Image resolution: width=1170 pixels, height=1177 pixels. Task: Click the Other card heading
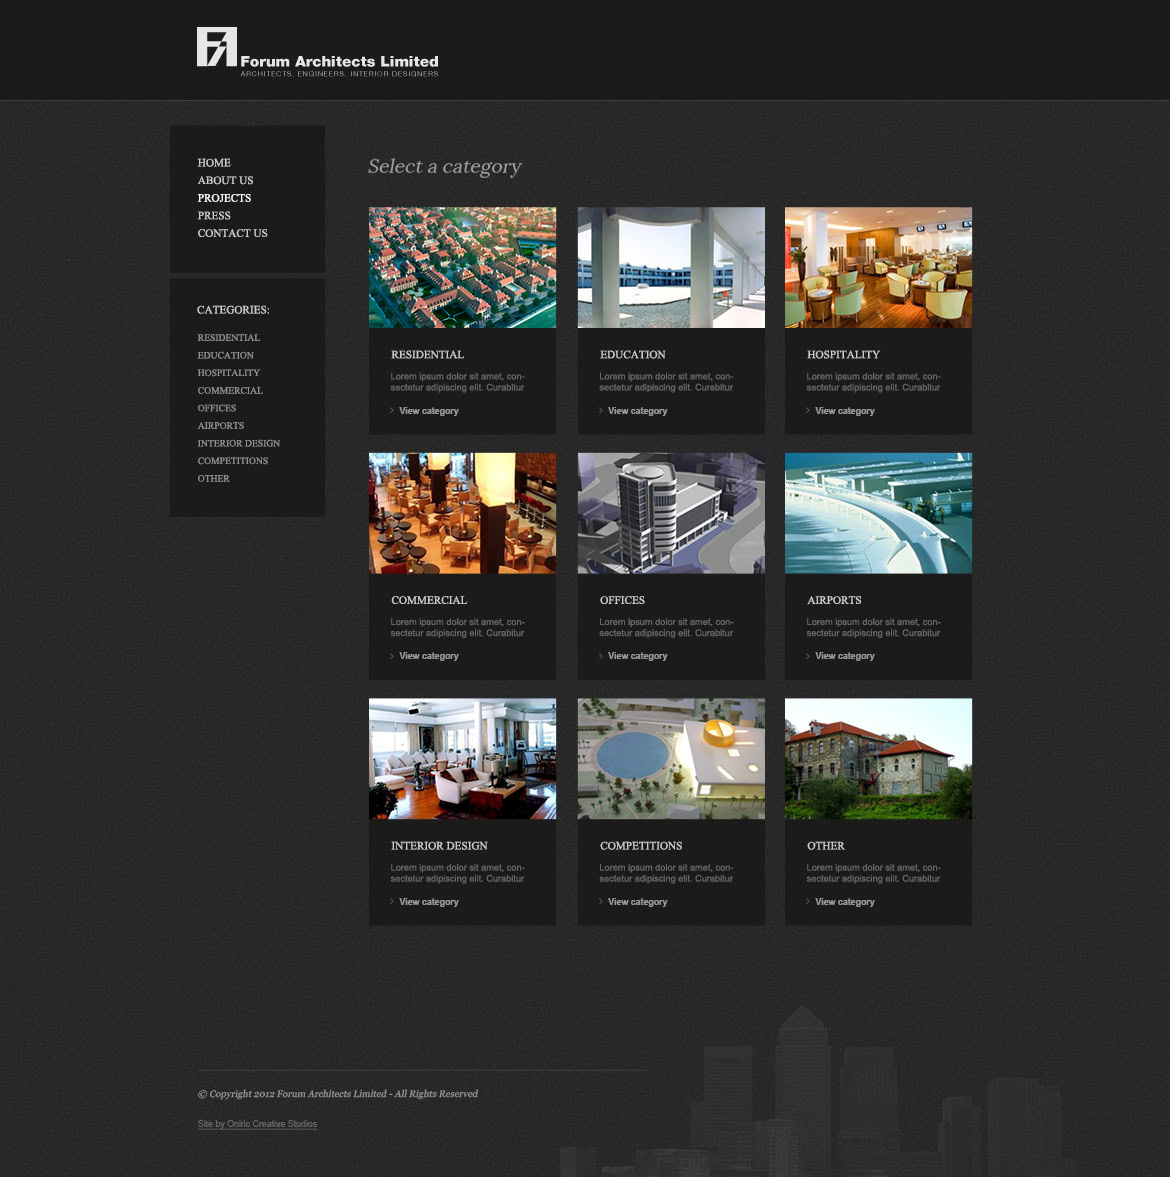(x=826, y=846)
